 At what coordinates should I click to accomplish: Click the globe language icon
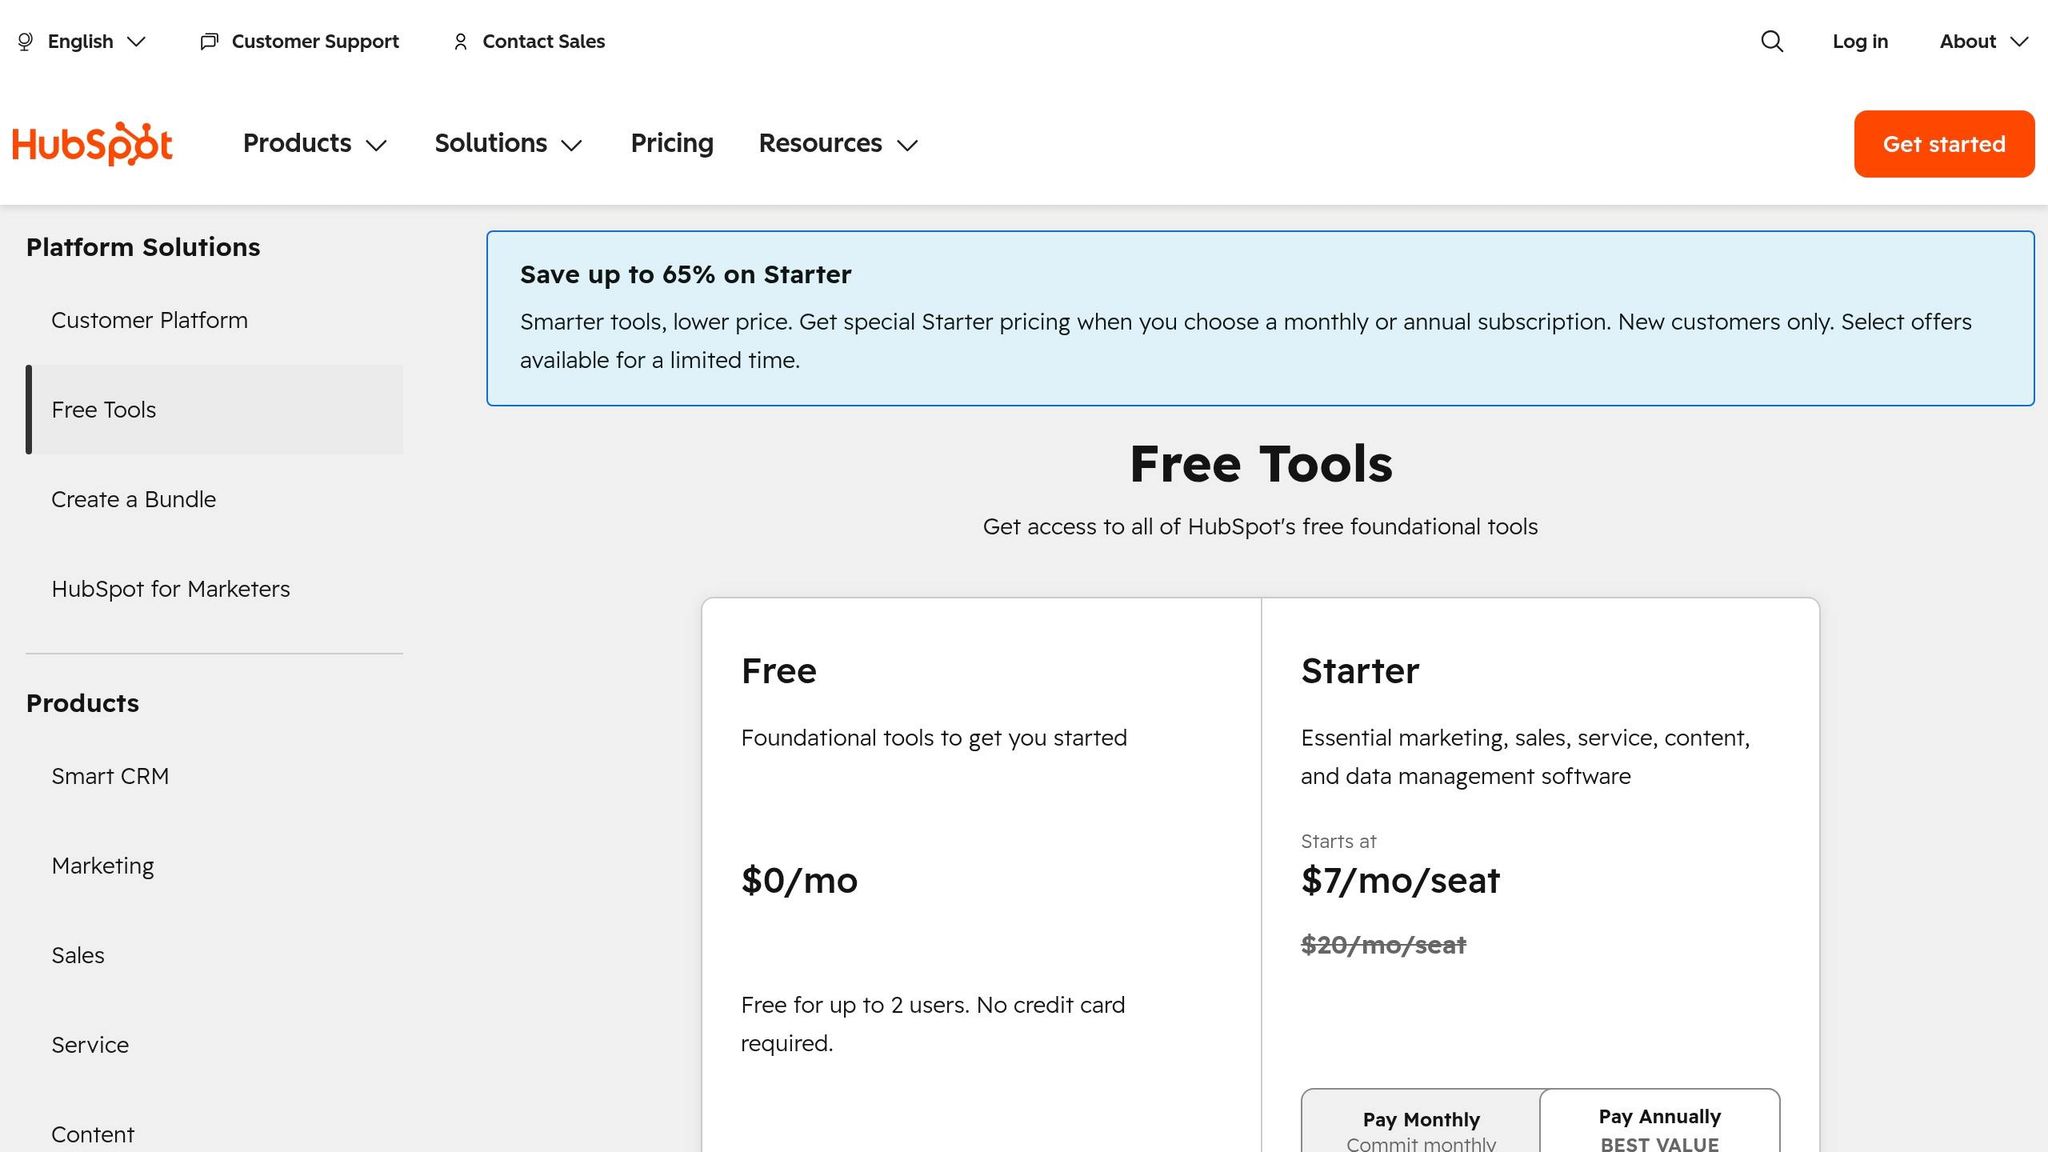click(x=26, y=41)
